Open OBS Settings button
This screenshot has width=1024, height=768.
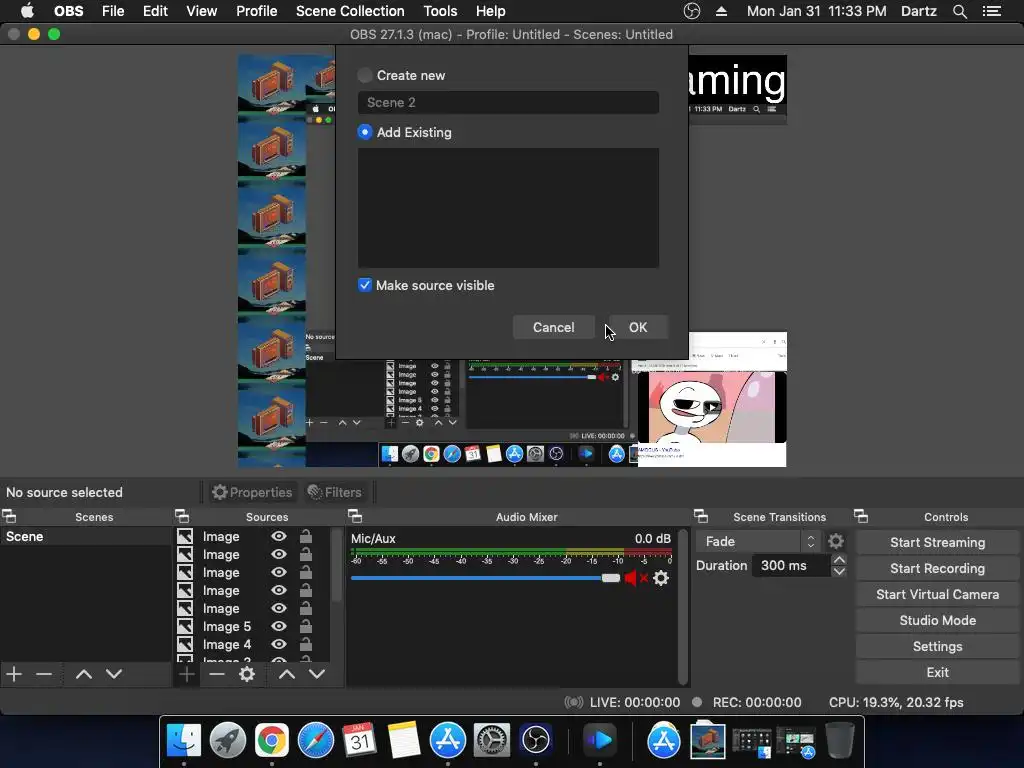click(937, 647)
